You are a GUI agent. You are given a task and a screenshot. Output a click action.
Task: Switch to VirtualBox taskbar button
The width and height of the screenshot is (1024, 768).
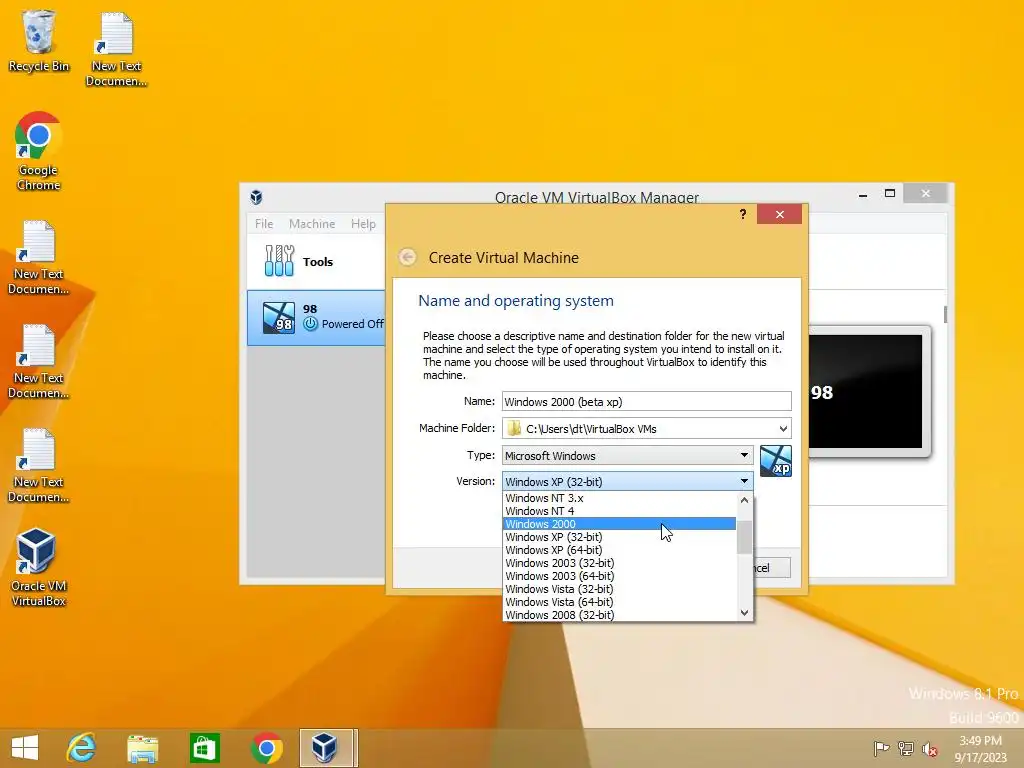point(328,748)
